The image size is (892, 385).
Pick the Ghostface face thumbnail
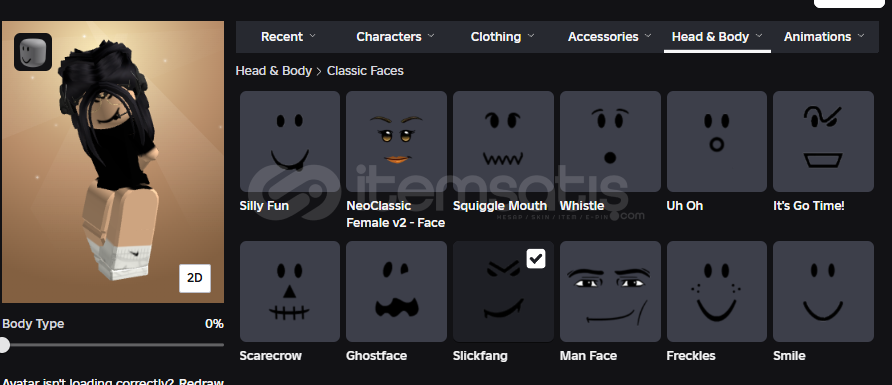397,292
